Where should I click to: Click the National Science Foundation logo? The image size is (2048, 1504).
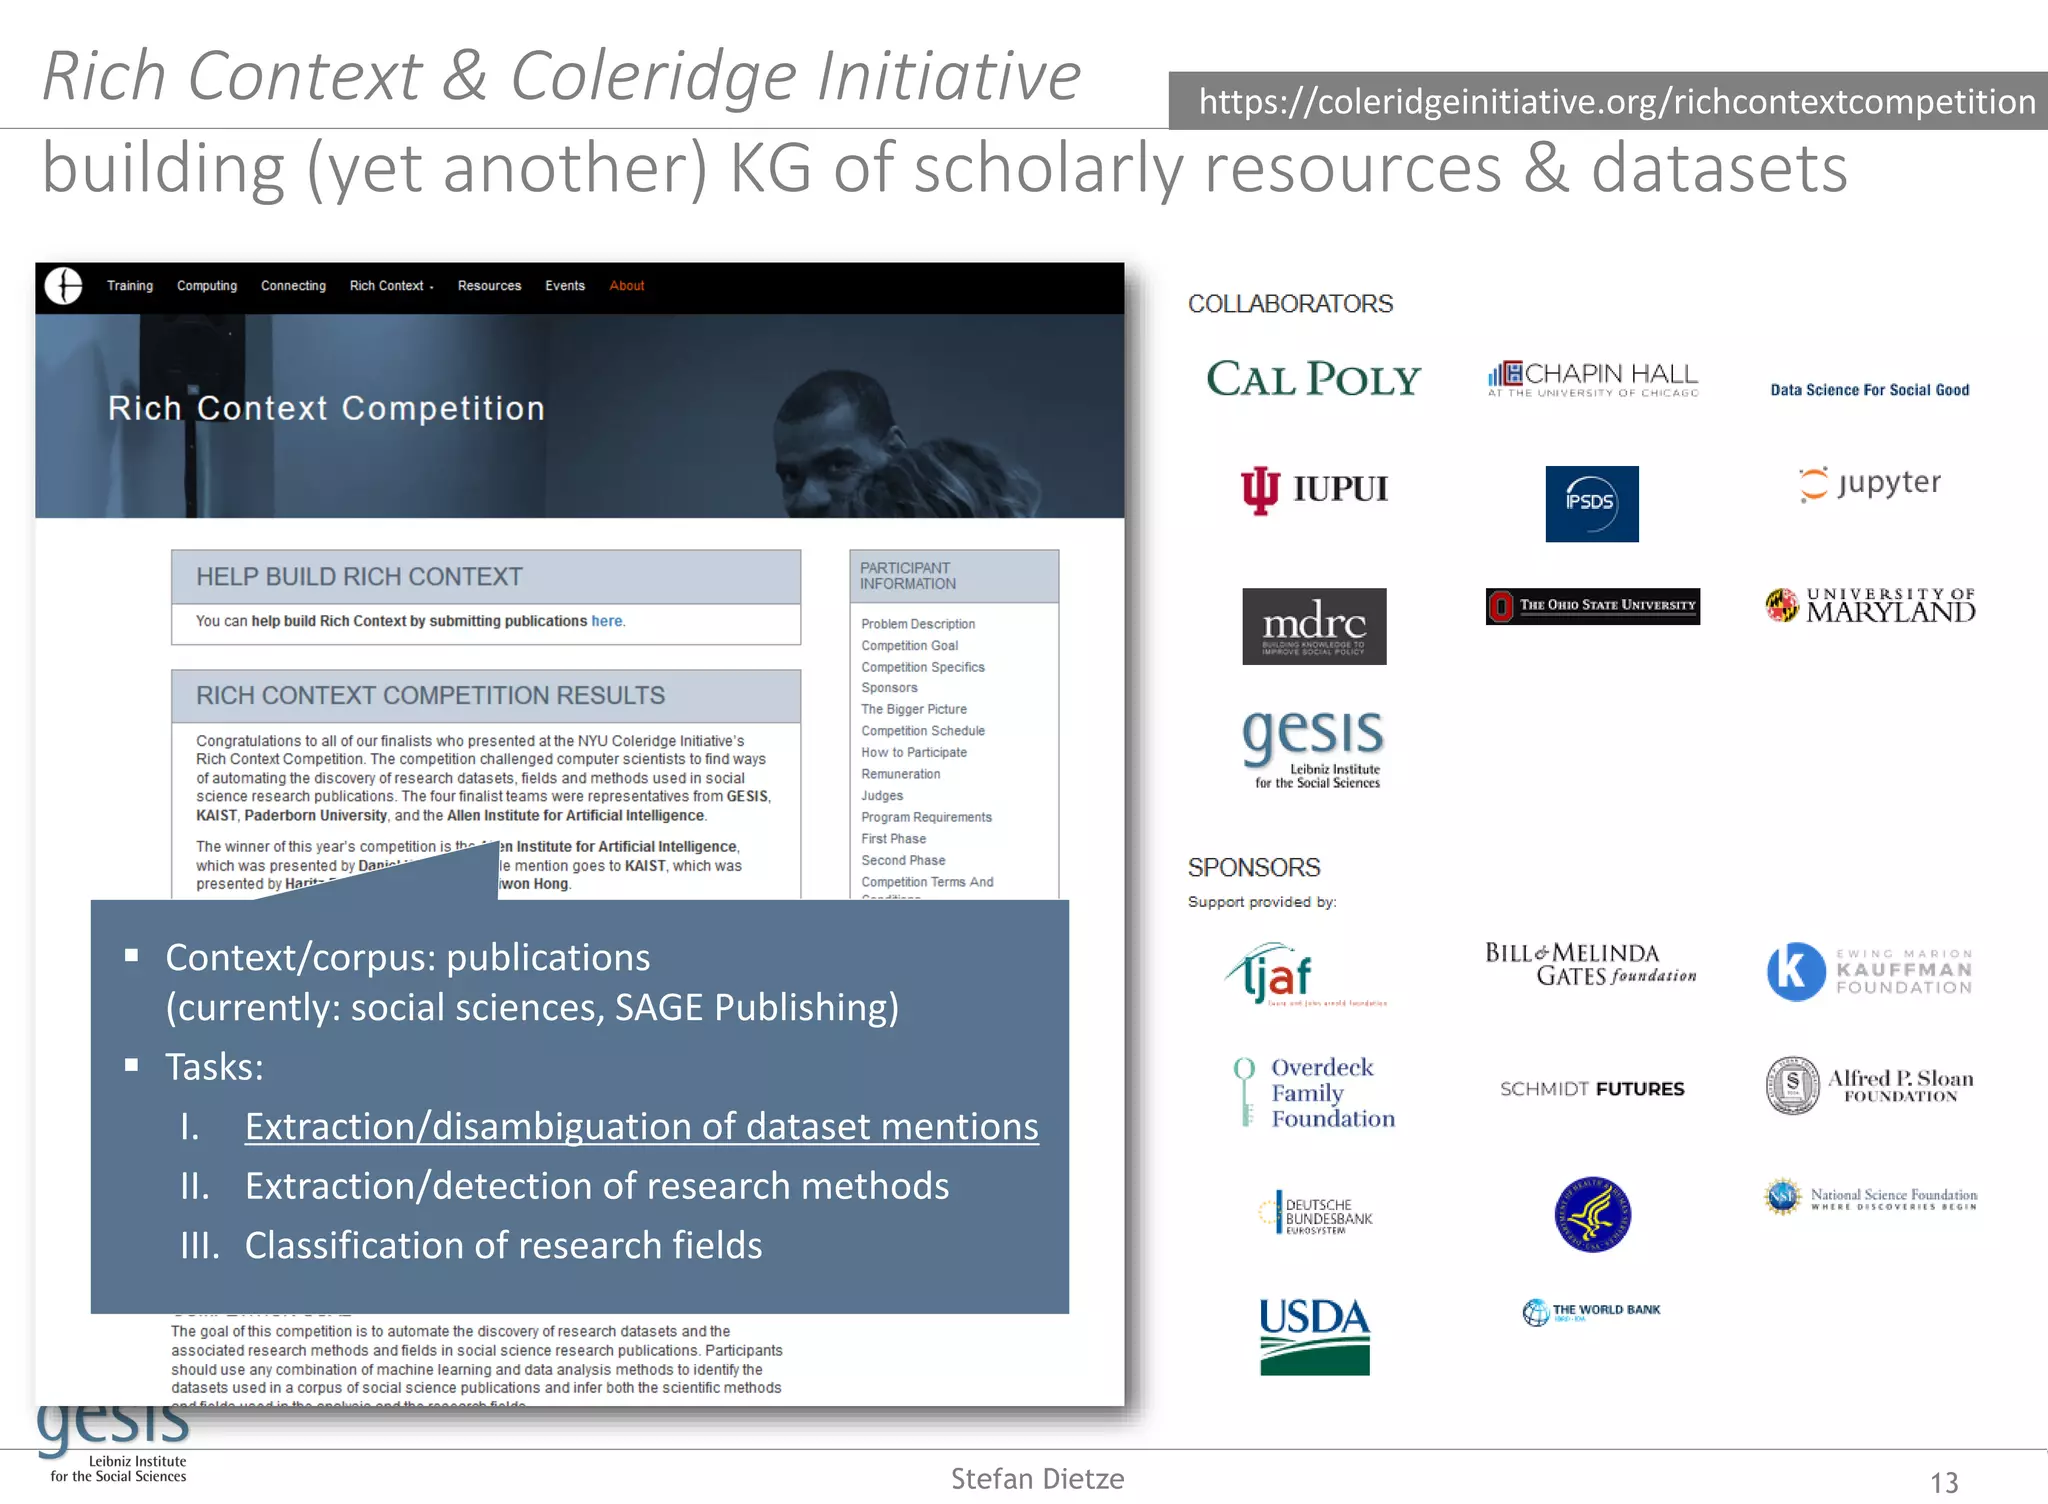point(1870,1197)
